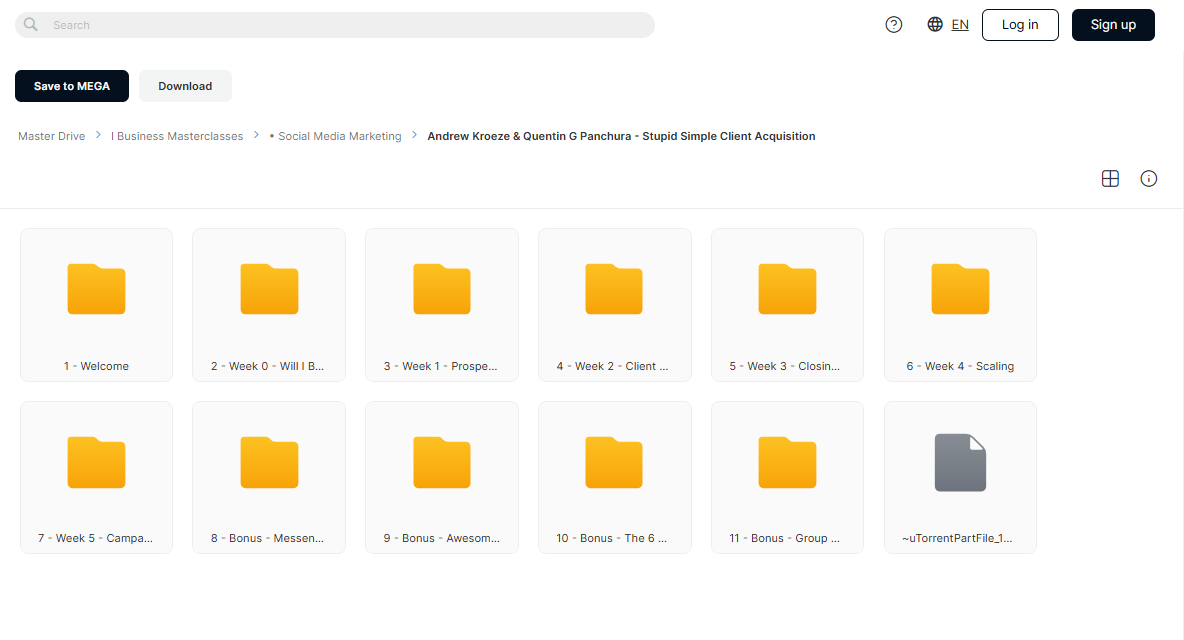
Task: Go to Master Drive breadcrumb
Action: click(51, 137)
